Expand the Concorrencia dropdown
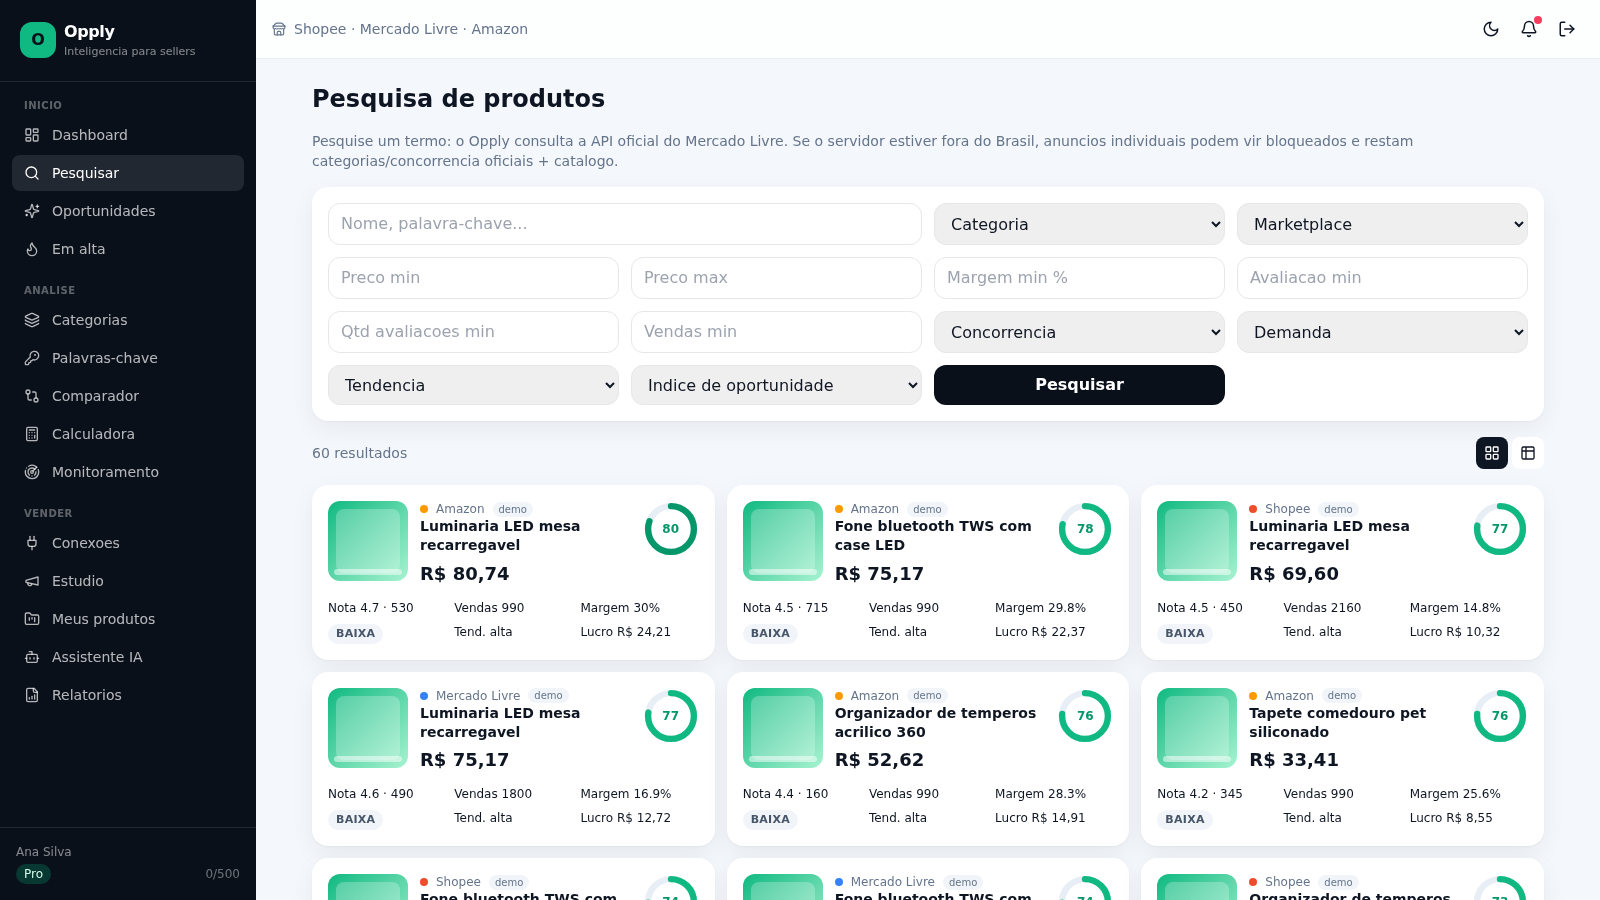 (1079, 332)
